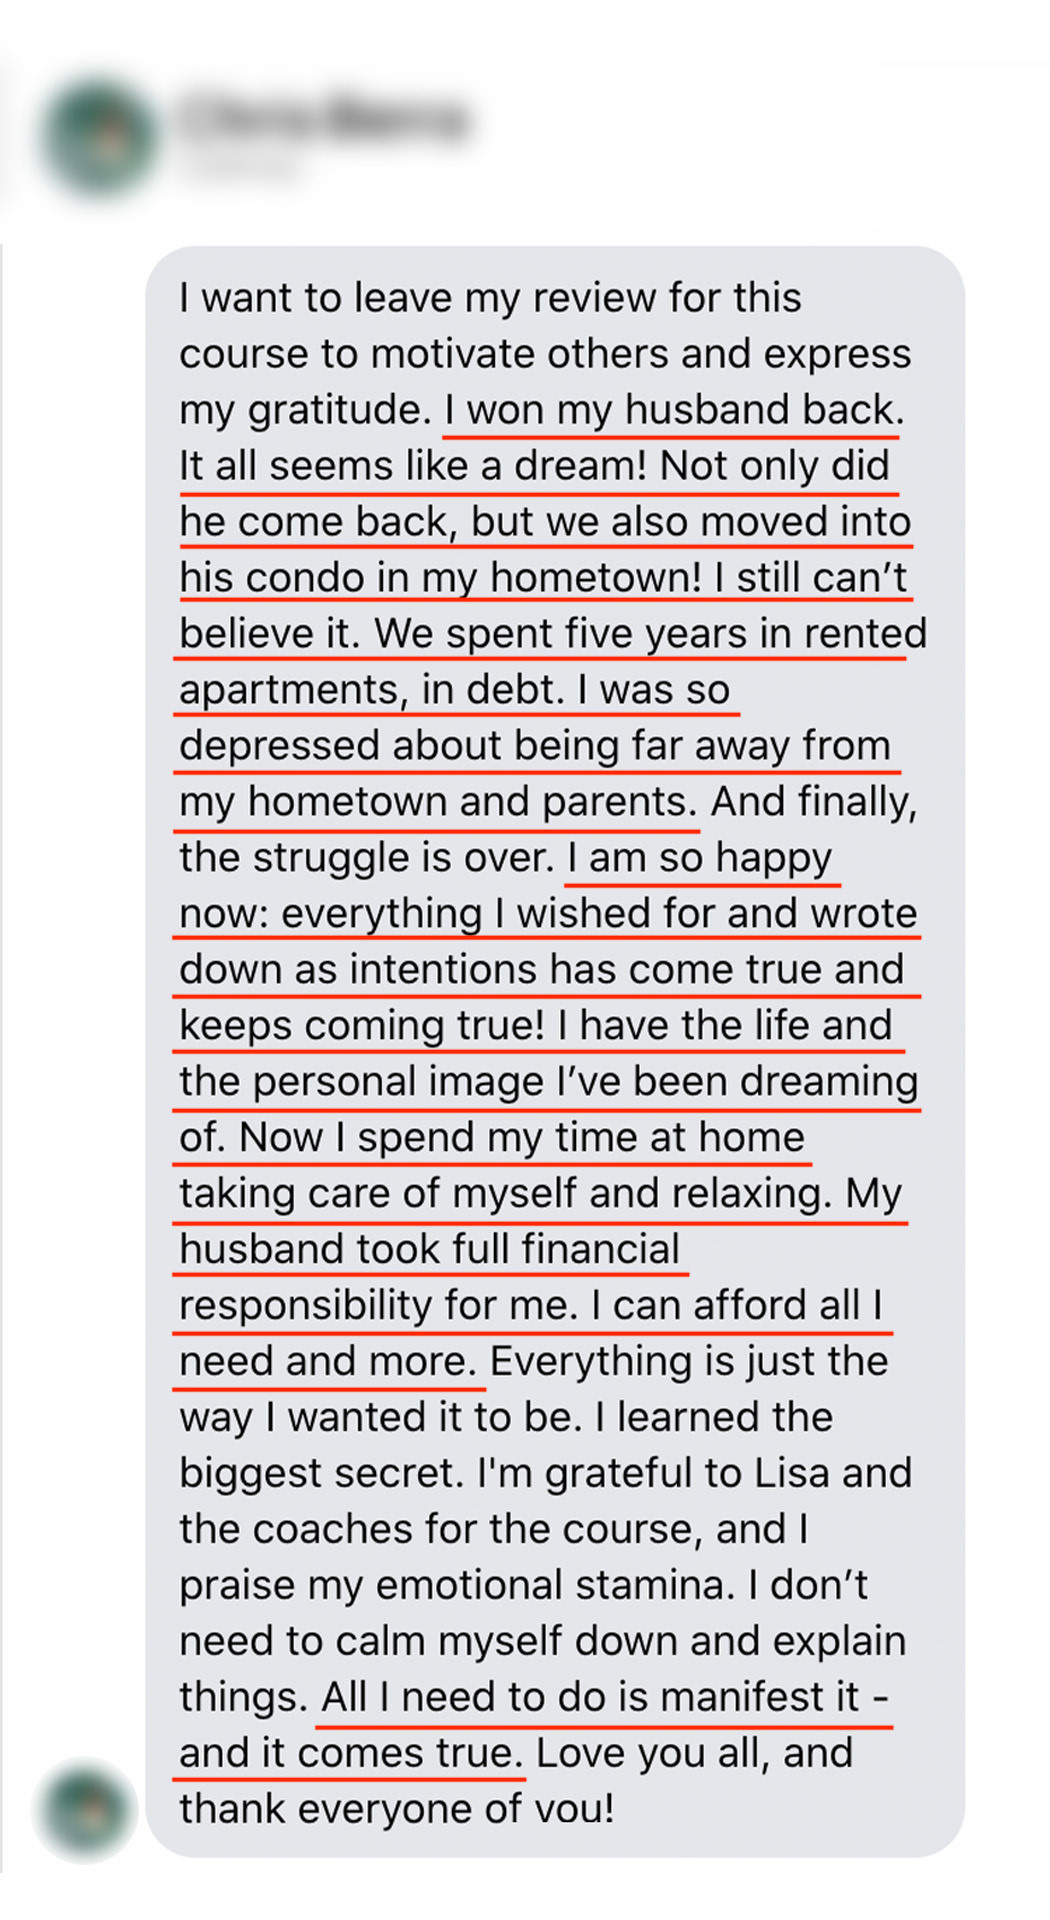
Task: Click the phrase 'the struggle is over'
Action: [366, 858]
